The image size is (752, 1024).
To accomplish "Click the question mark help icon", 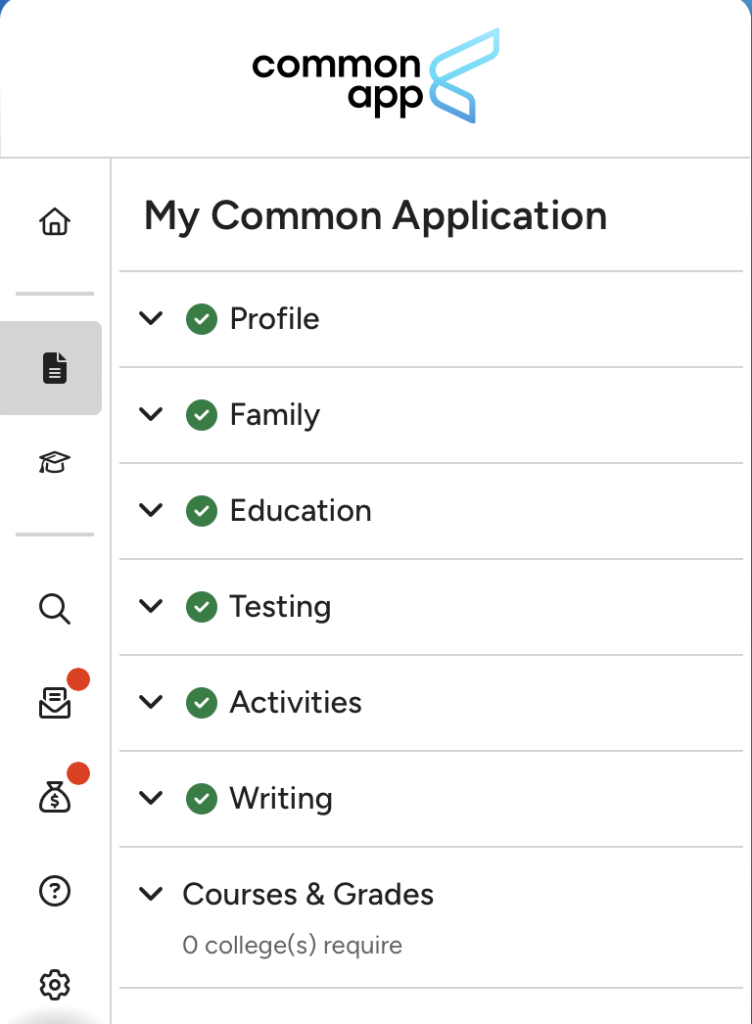I will click(54, 891).
